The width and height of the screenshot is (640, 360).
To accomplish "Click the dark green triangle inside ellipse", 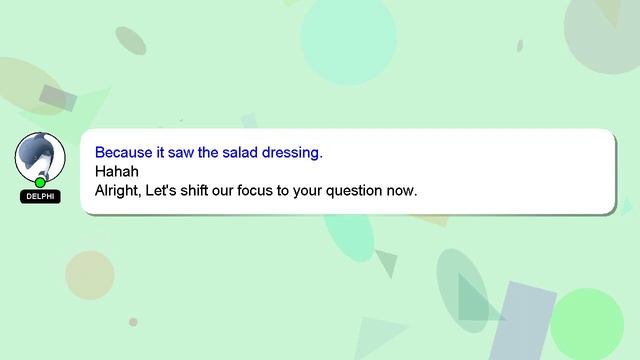I will point(476,302).
